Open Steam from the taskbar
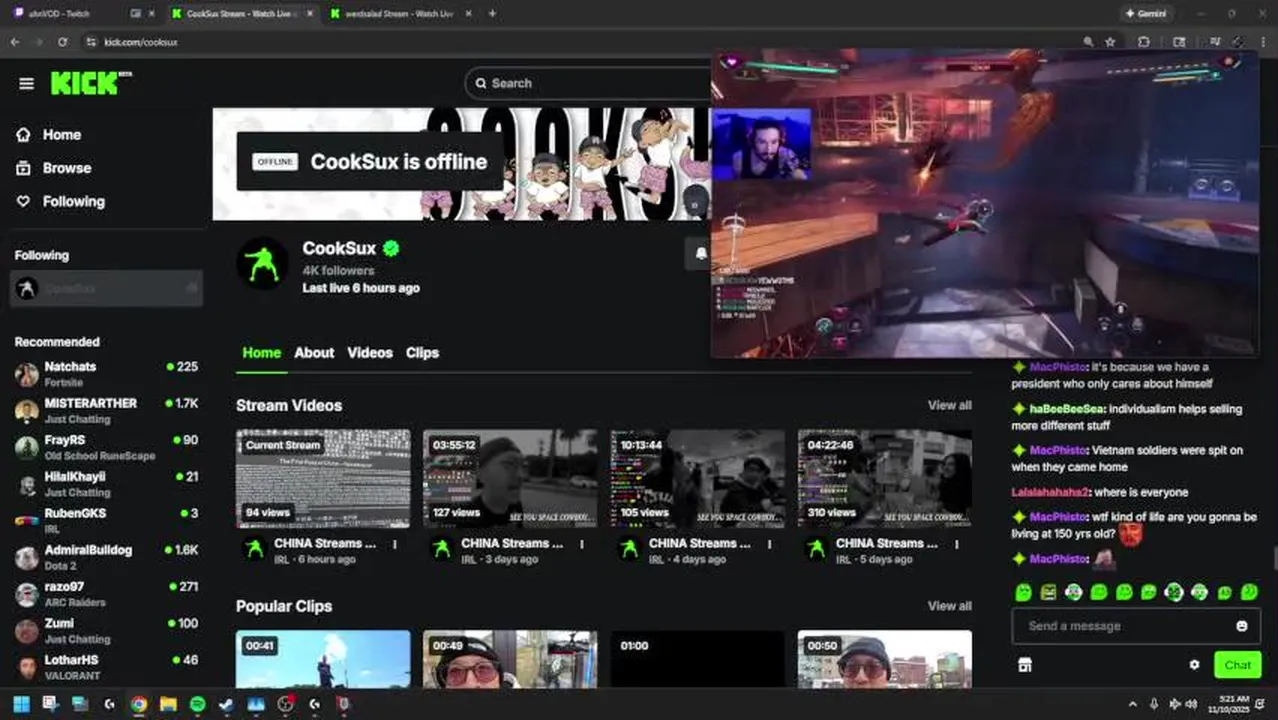The height and width of the screenshot is (720, 1278). click(226, 704)
